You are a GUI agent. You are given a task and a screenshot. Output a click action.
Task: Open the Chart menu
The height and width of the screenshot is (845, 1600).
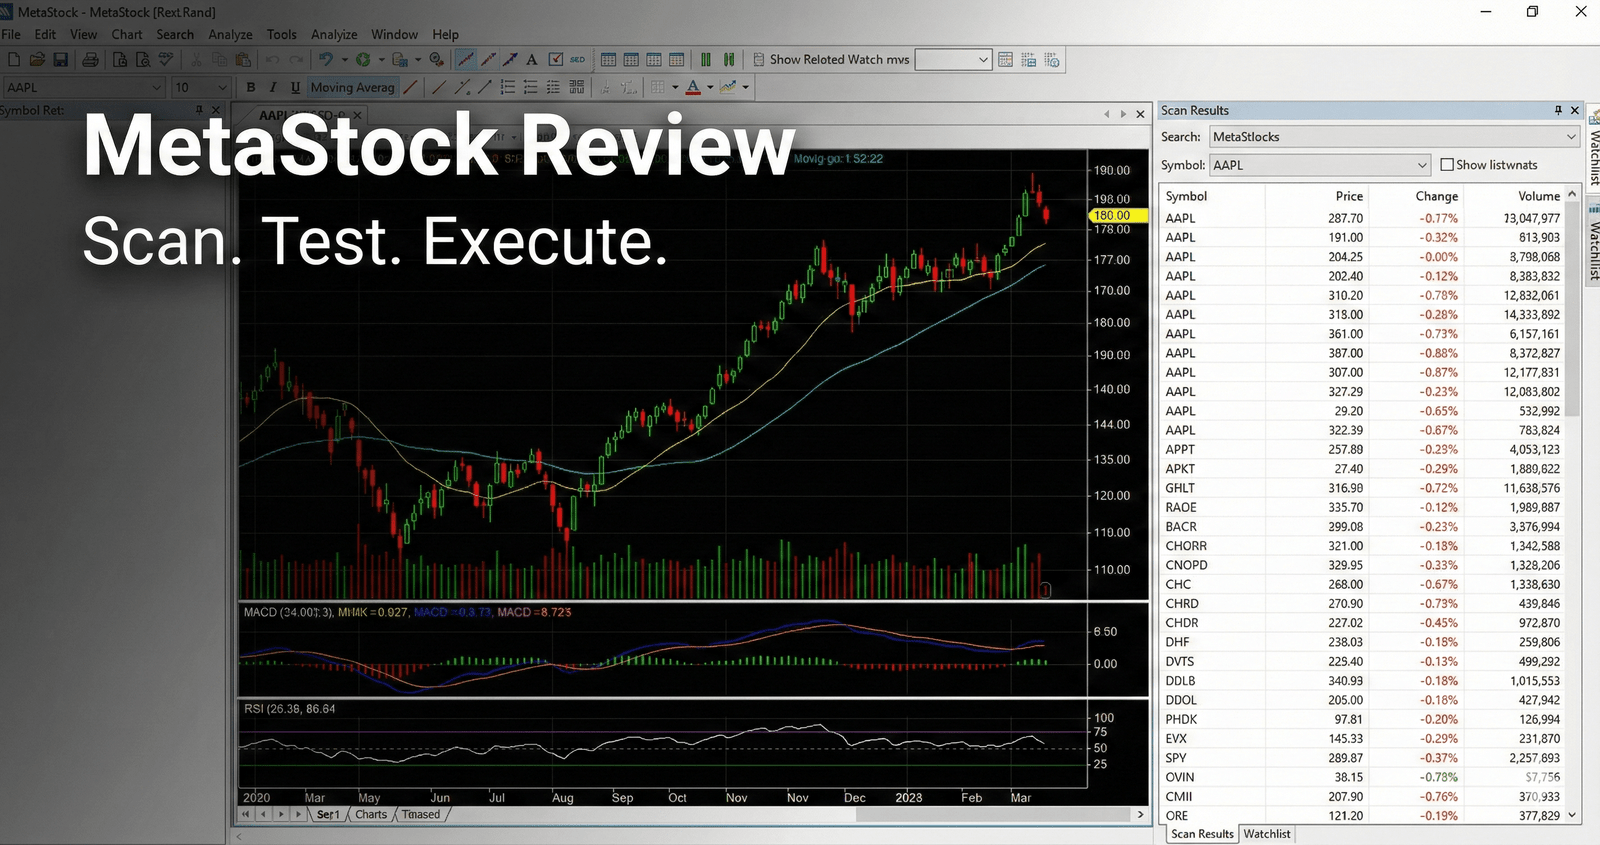point(126,34)
